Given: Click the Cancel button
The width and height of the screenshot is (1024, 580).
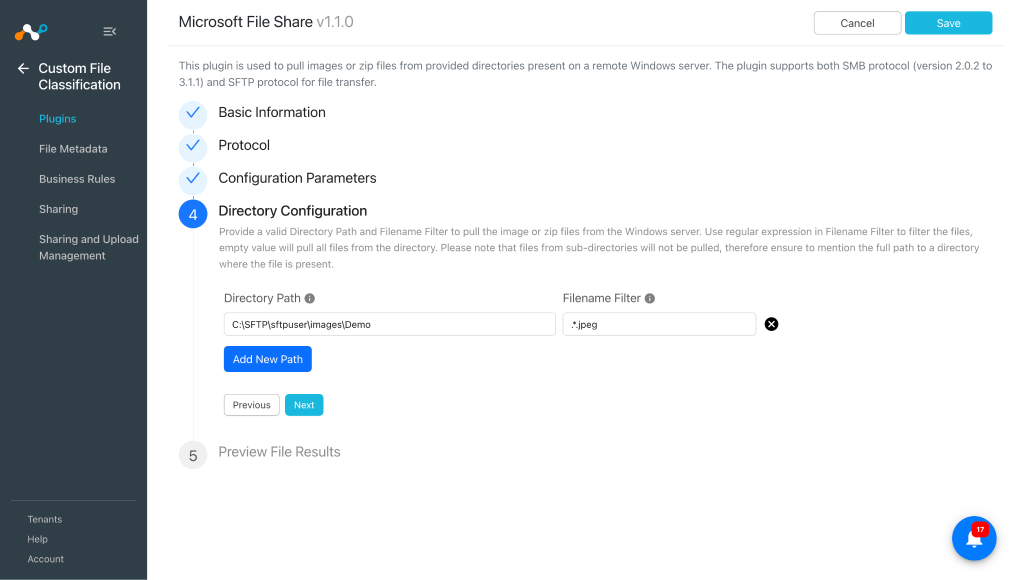Looking at the screenshot, I should pyautogui.click(x=857, y=23).
